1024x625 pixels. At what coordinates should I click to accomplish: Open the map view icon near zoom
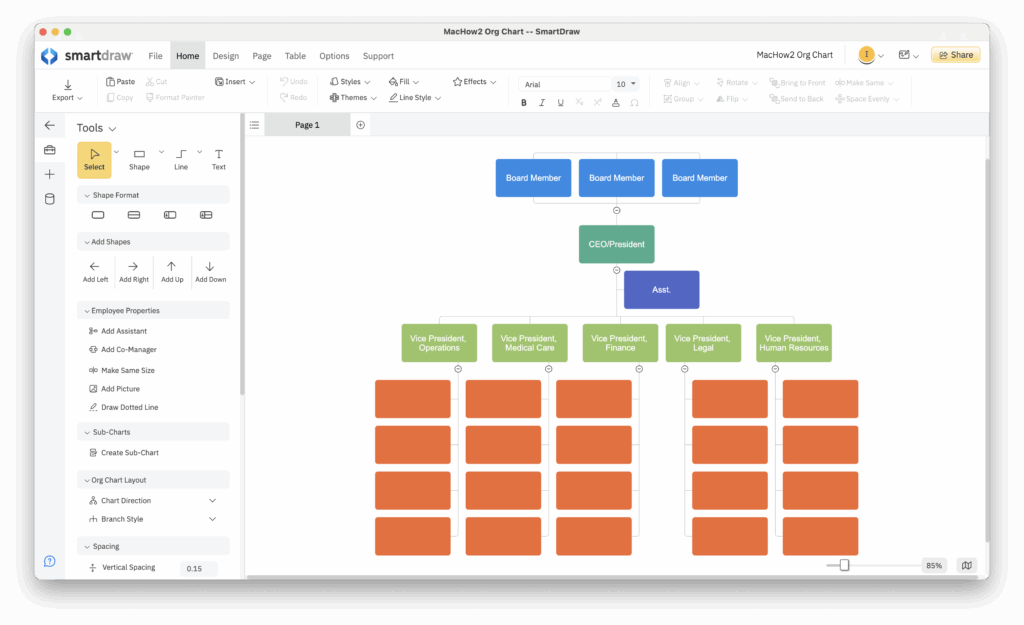coord(967,565)
